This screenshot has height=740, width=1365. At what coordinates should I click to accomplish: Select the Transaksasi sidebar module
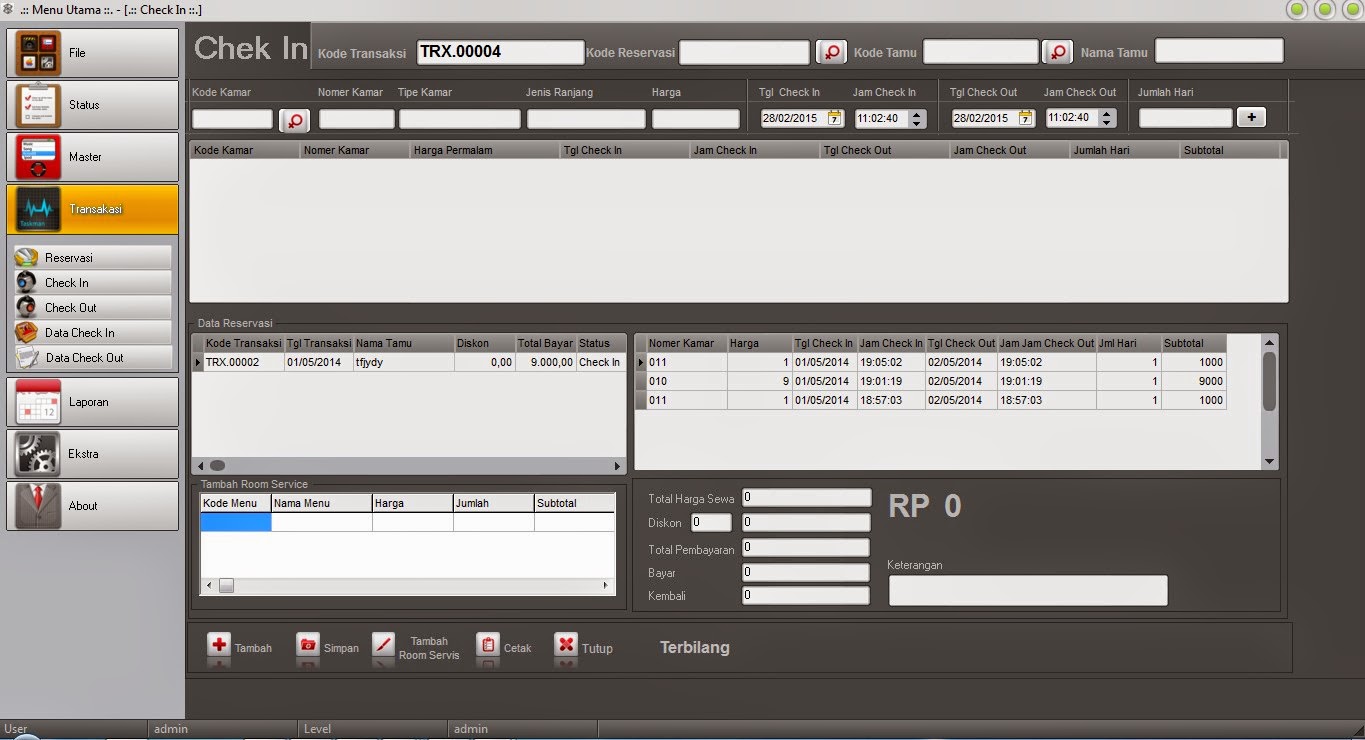[92, 209]
